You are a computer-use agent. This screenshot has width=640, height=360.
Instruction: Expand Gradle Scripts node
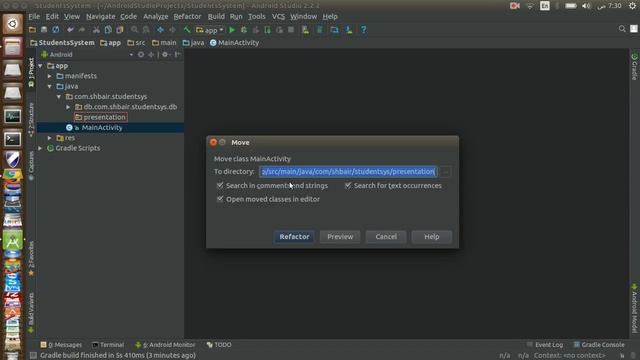coord(40,148)
